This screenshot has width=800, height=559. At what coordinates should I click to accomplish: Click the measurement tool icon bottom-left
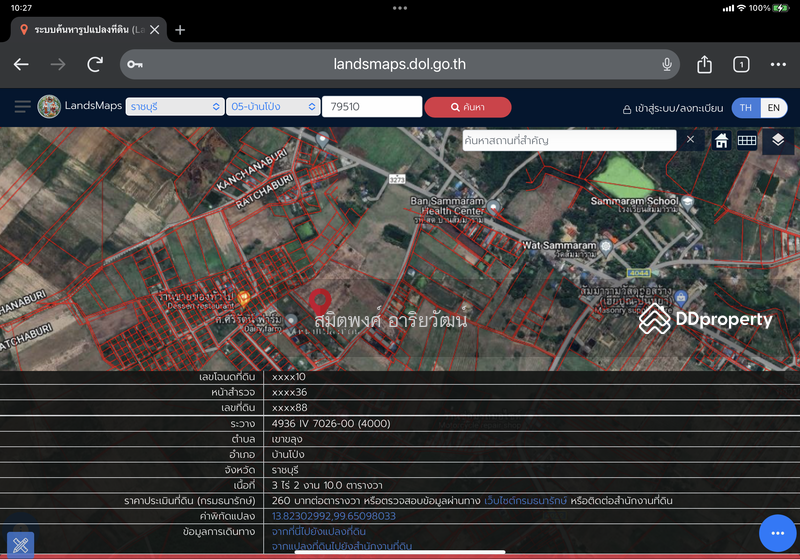[x=20, y=545]
